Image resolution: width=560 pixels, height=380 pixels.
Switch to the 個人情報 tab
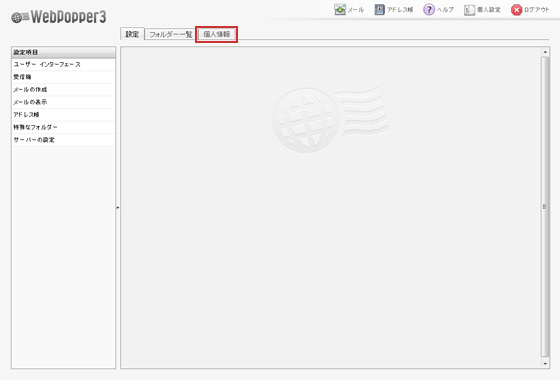point(216,34)
